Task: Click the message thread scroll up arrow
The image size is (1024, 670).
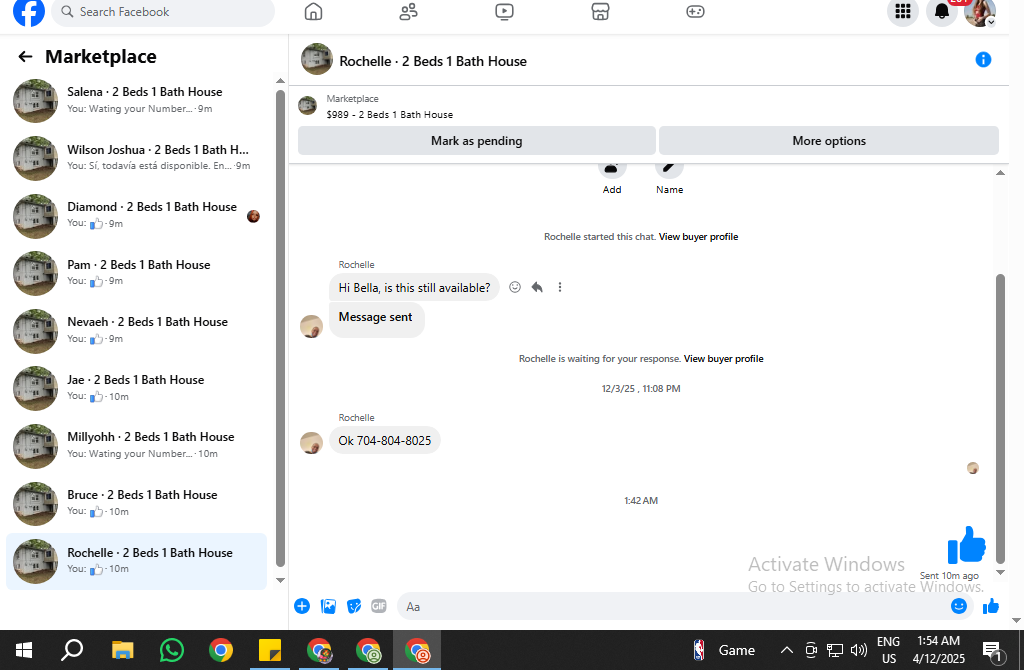Action: 1000,172
